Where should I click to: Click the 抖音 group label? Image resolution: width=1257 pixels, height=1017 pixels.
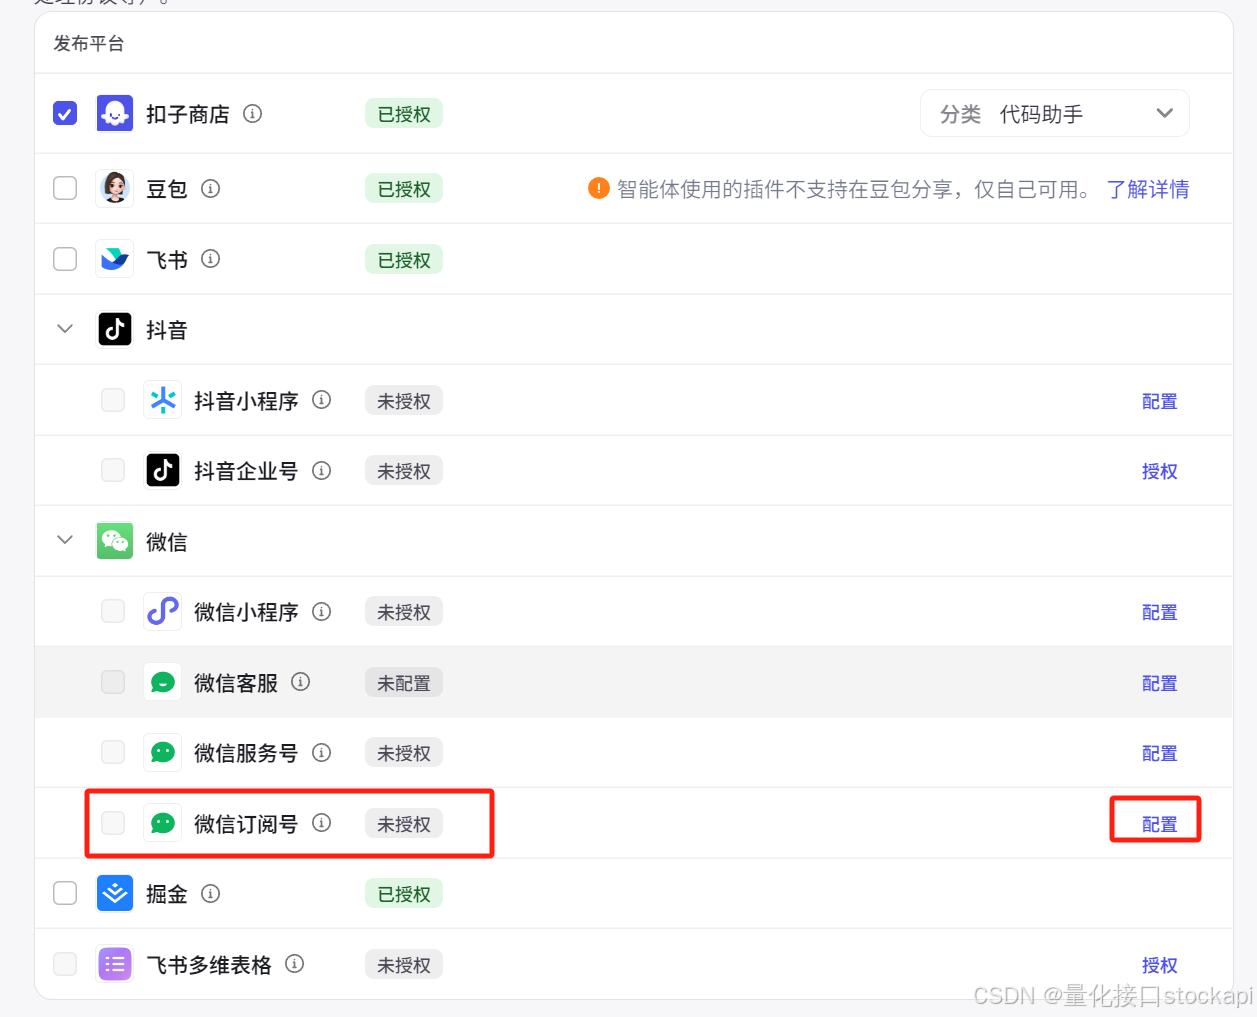(x=167, y=330)
